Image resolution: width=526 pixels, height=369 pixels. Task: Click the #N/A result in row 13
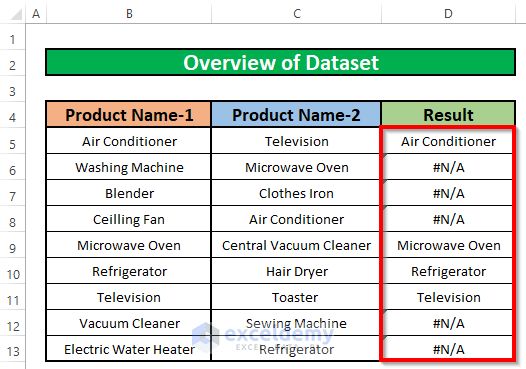click(x=448, y=349)
